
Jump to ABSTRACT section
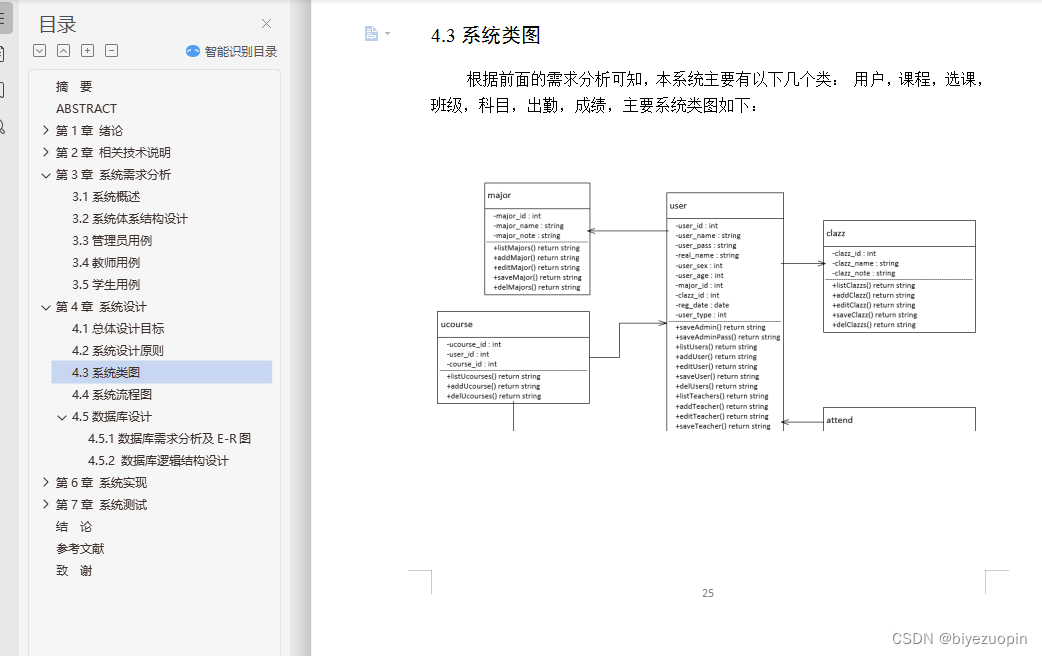(86, 108)
